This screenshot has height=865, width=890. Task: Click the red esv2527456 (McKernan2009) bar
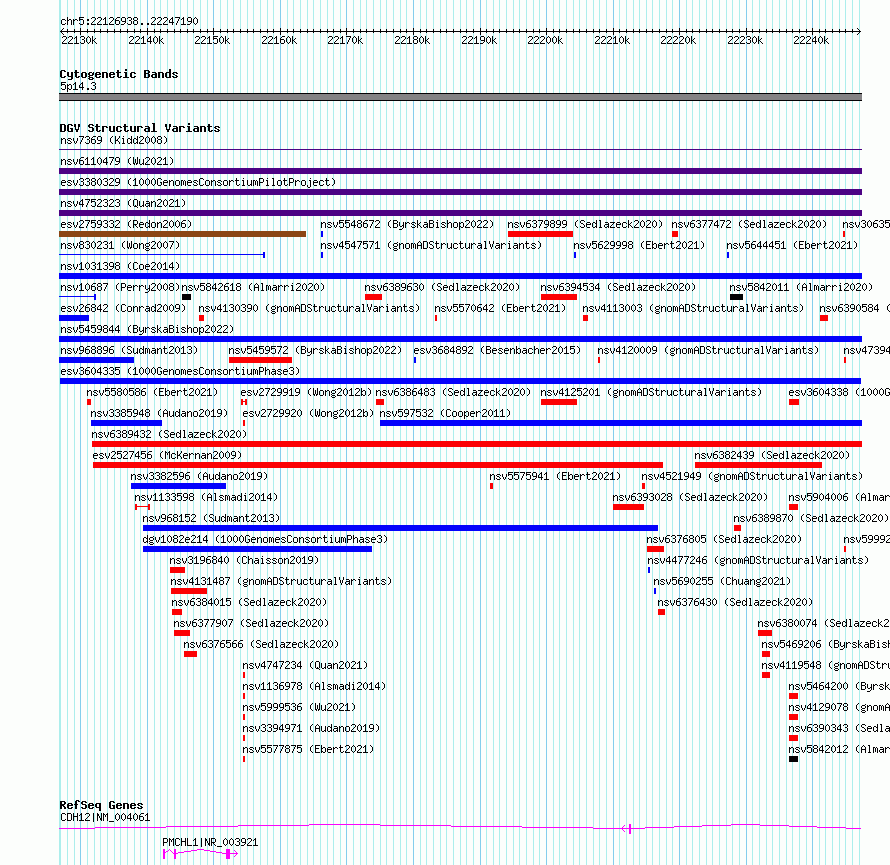[378, 465]
